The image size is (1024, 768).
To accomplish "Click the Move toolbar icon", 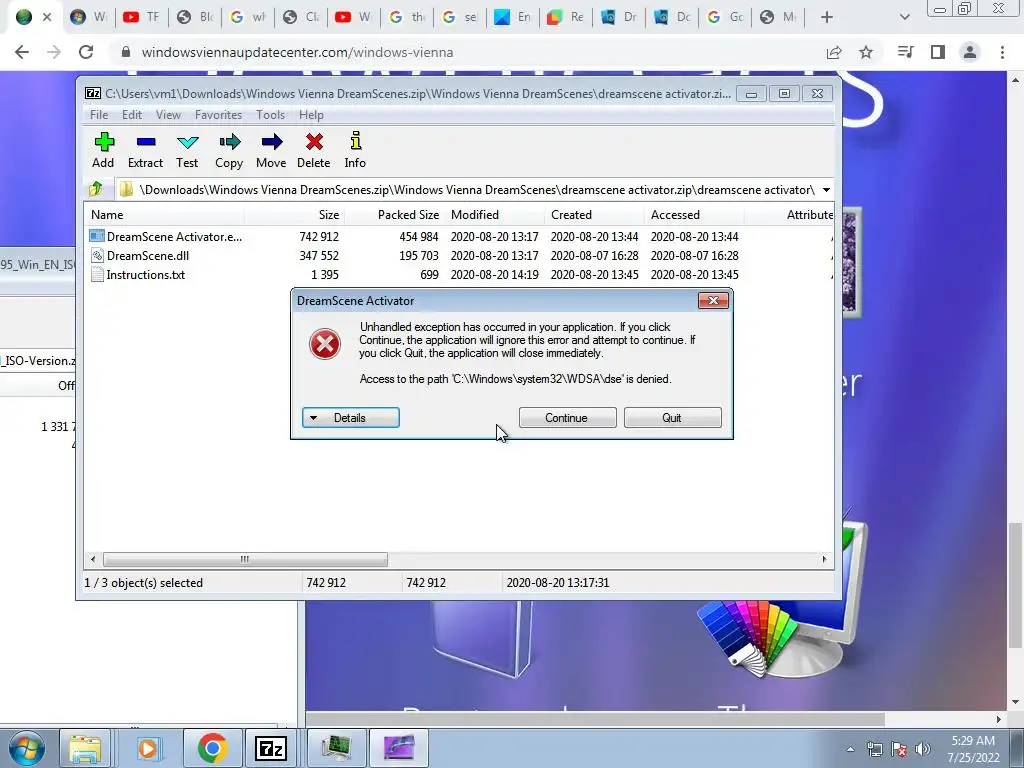I will 271,150.
